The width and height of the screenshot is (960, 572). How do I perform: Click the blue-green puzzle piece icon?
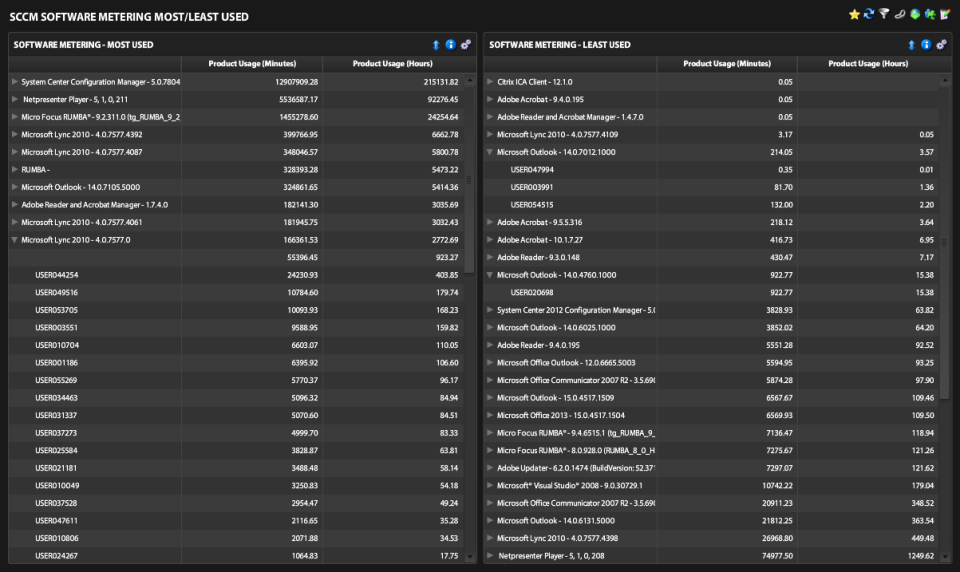coord(930,14)
